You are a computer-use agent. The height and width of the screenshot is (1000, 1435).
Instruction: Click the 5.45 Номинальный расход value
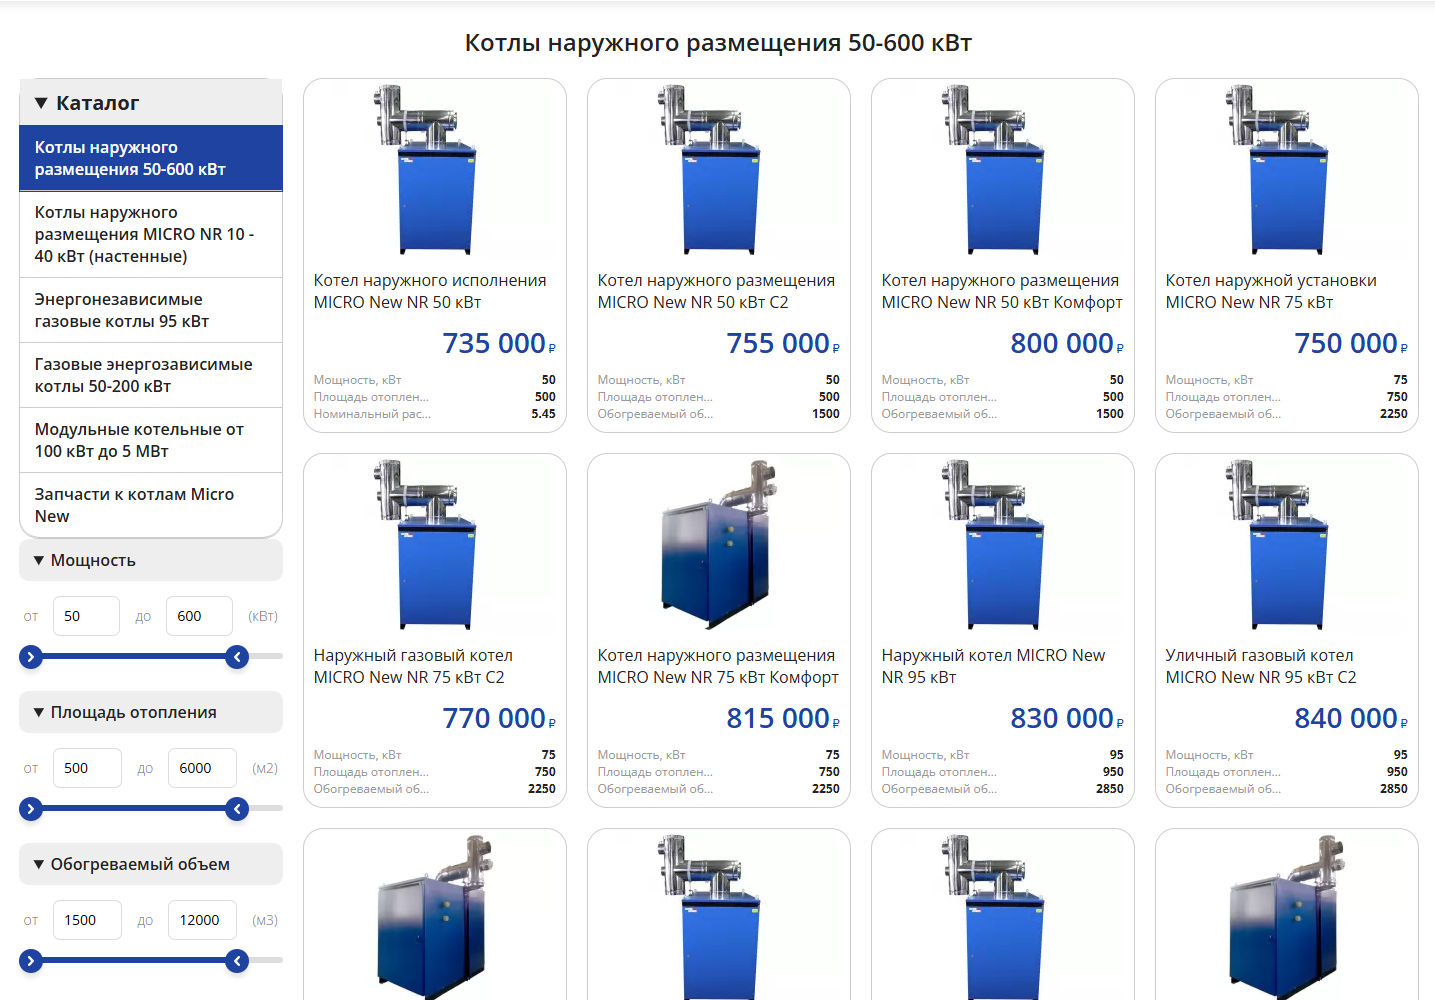click(x=543, y=414)
